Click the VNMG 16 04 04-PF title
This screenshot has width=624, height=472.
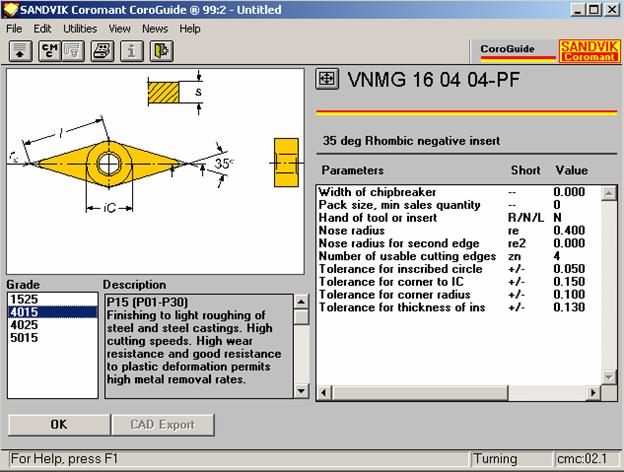pos(433,80)
